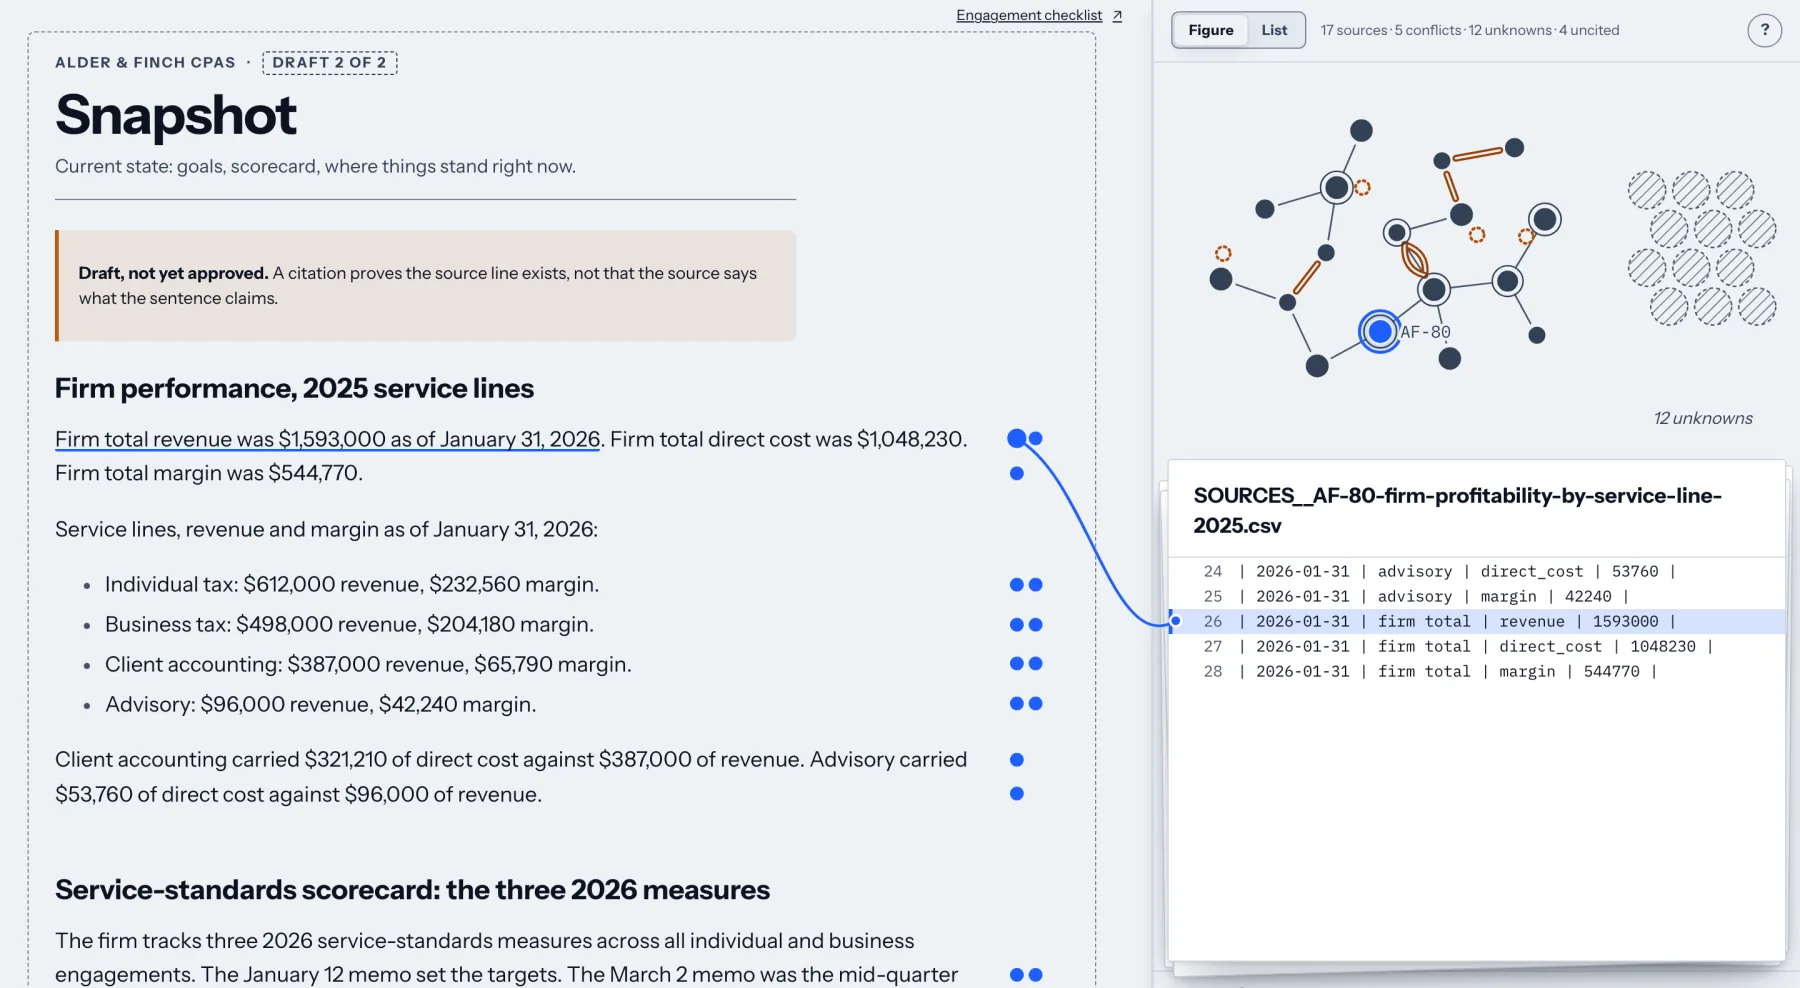Screen dimensions: 1800x988
Task: Select source row 25 advisory margin
Action: (1477, 597)
